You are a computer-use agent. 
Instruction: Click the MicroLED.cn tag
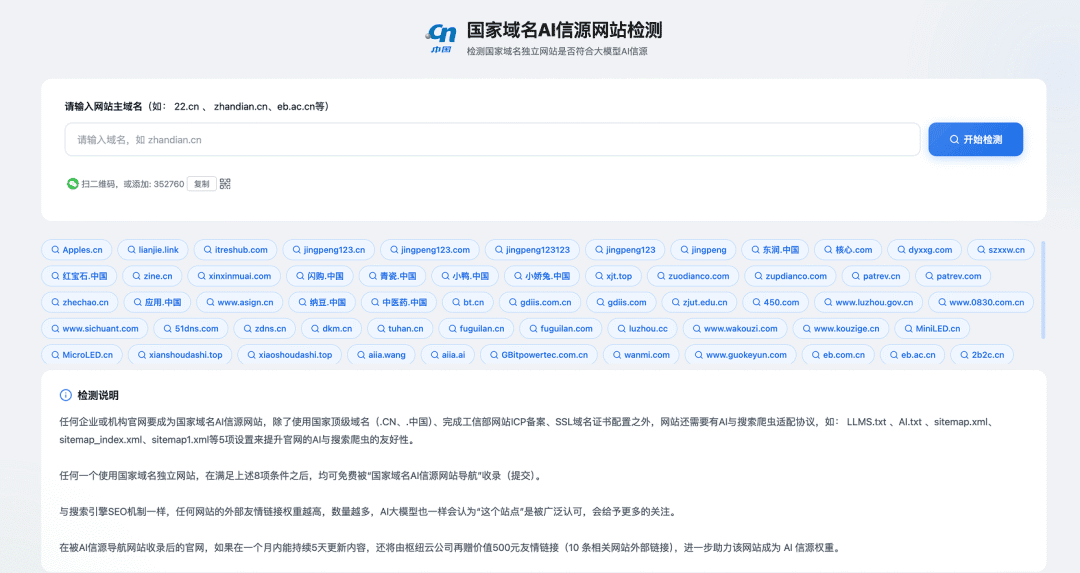coord(82,355)
